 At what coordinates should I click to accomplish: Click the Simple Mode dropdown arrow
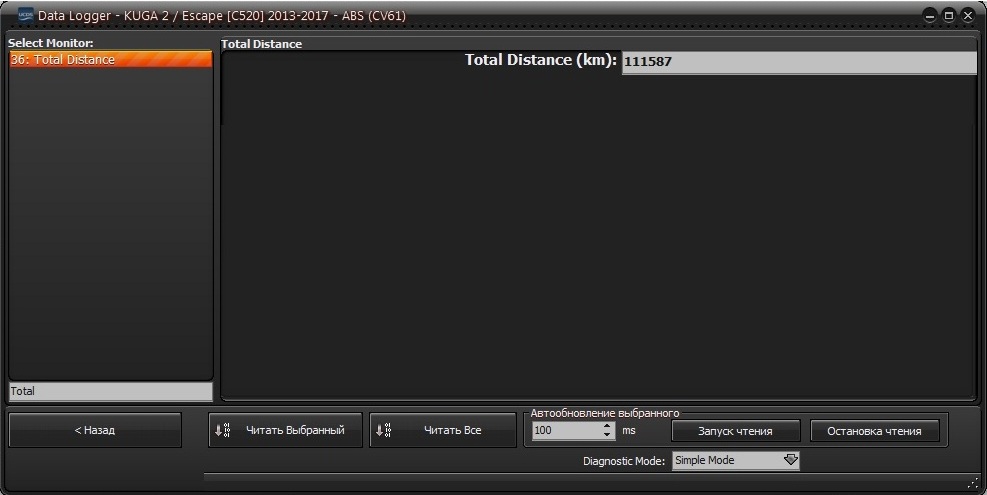(x=791, y=461)
